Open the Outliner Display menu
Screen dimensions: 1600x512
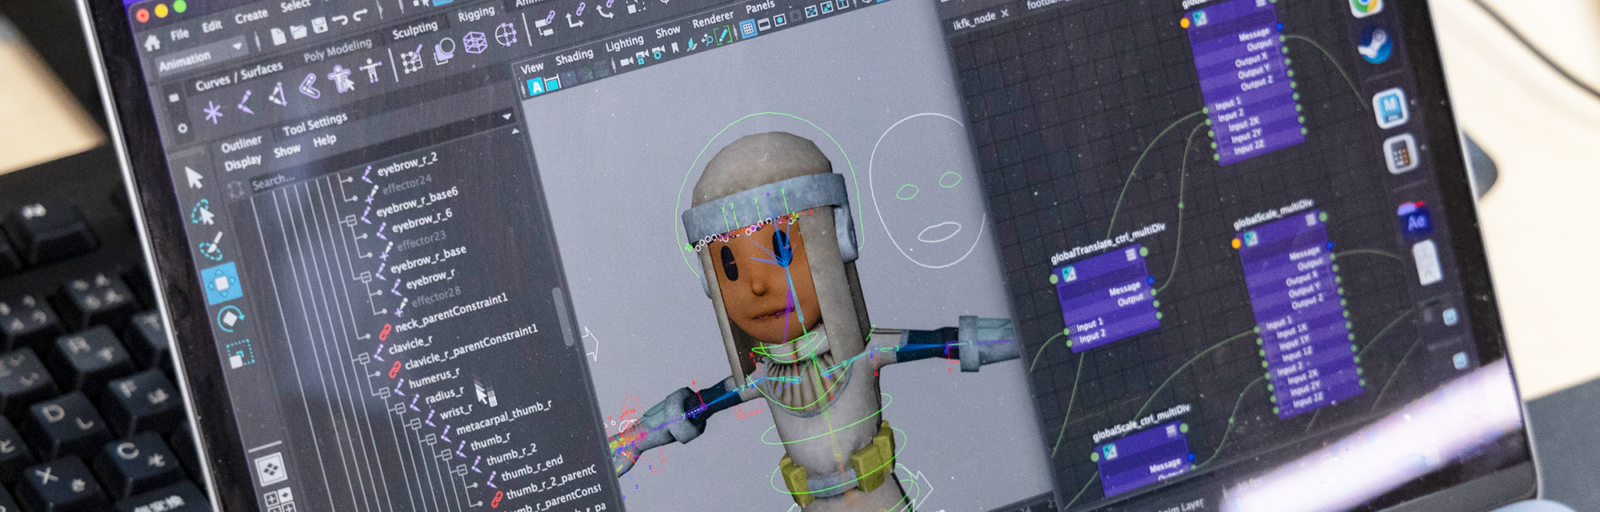pos(243,162)
